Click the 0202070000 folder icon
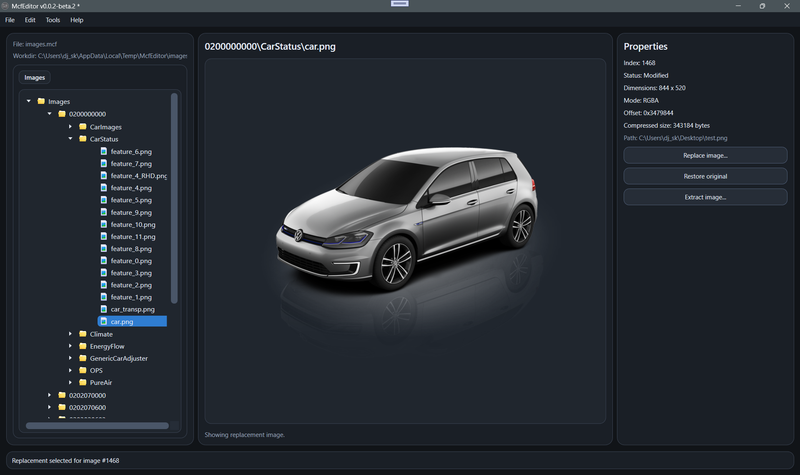The width and height of the screenshot is (800, 475). [x=62, y=395]
